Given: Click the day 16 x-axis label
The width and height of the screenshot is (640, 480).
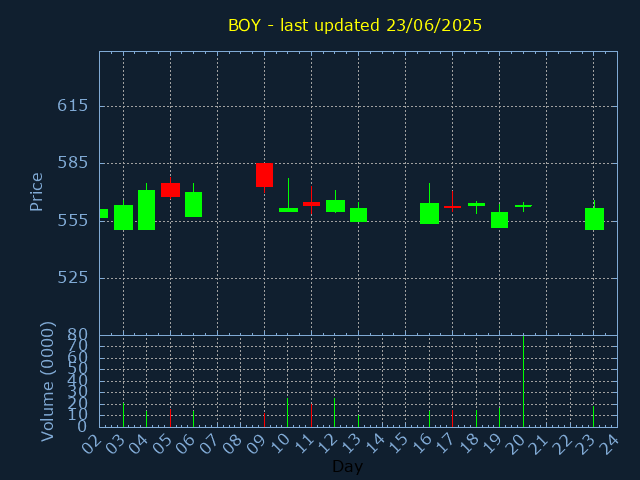Looking at the screenshot, I should coord(421,444).
